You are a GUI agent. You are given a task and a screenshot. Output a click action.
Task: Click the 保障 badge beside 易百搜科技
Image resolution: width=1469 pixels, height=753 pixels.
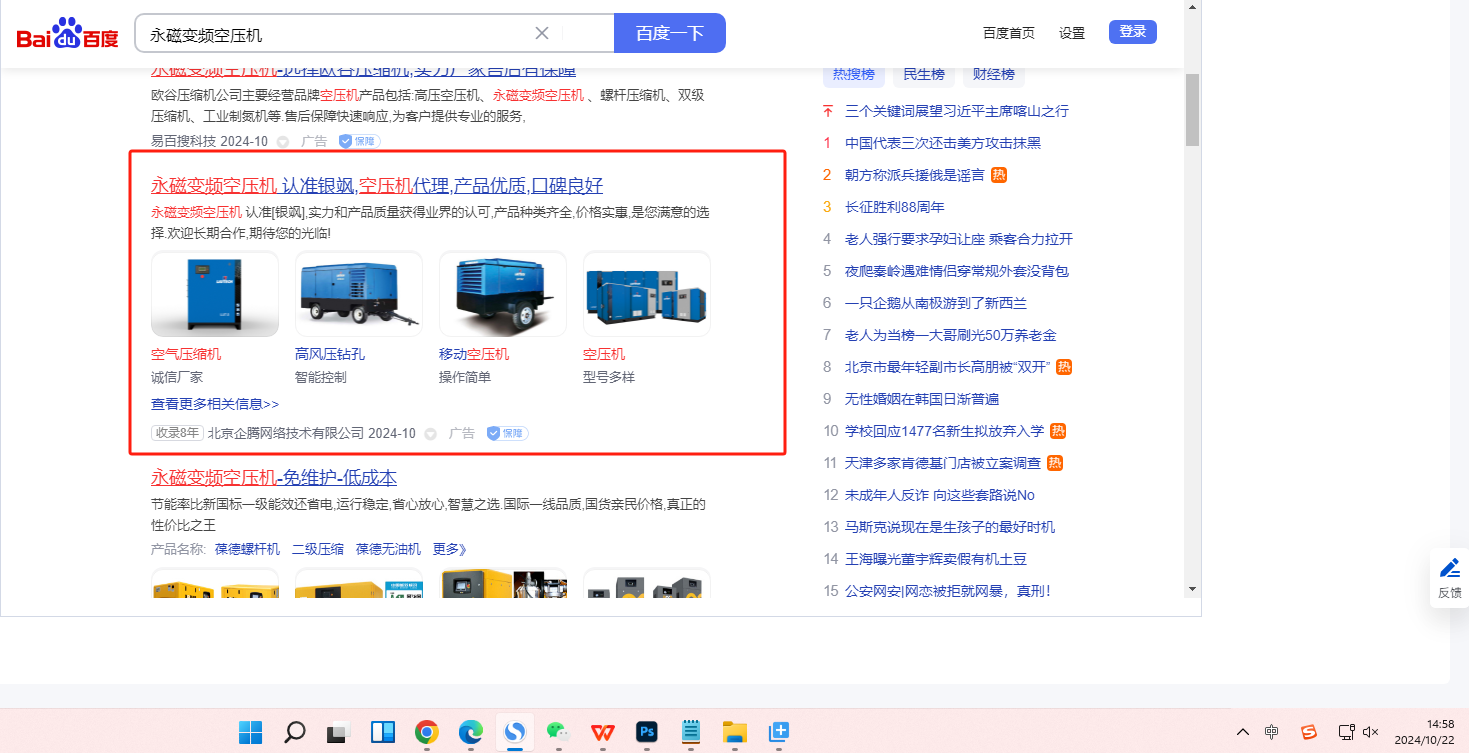click(359, 141)
